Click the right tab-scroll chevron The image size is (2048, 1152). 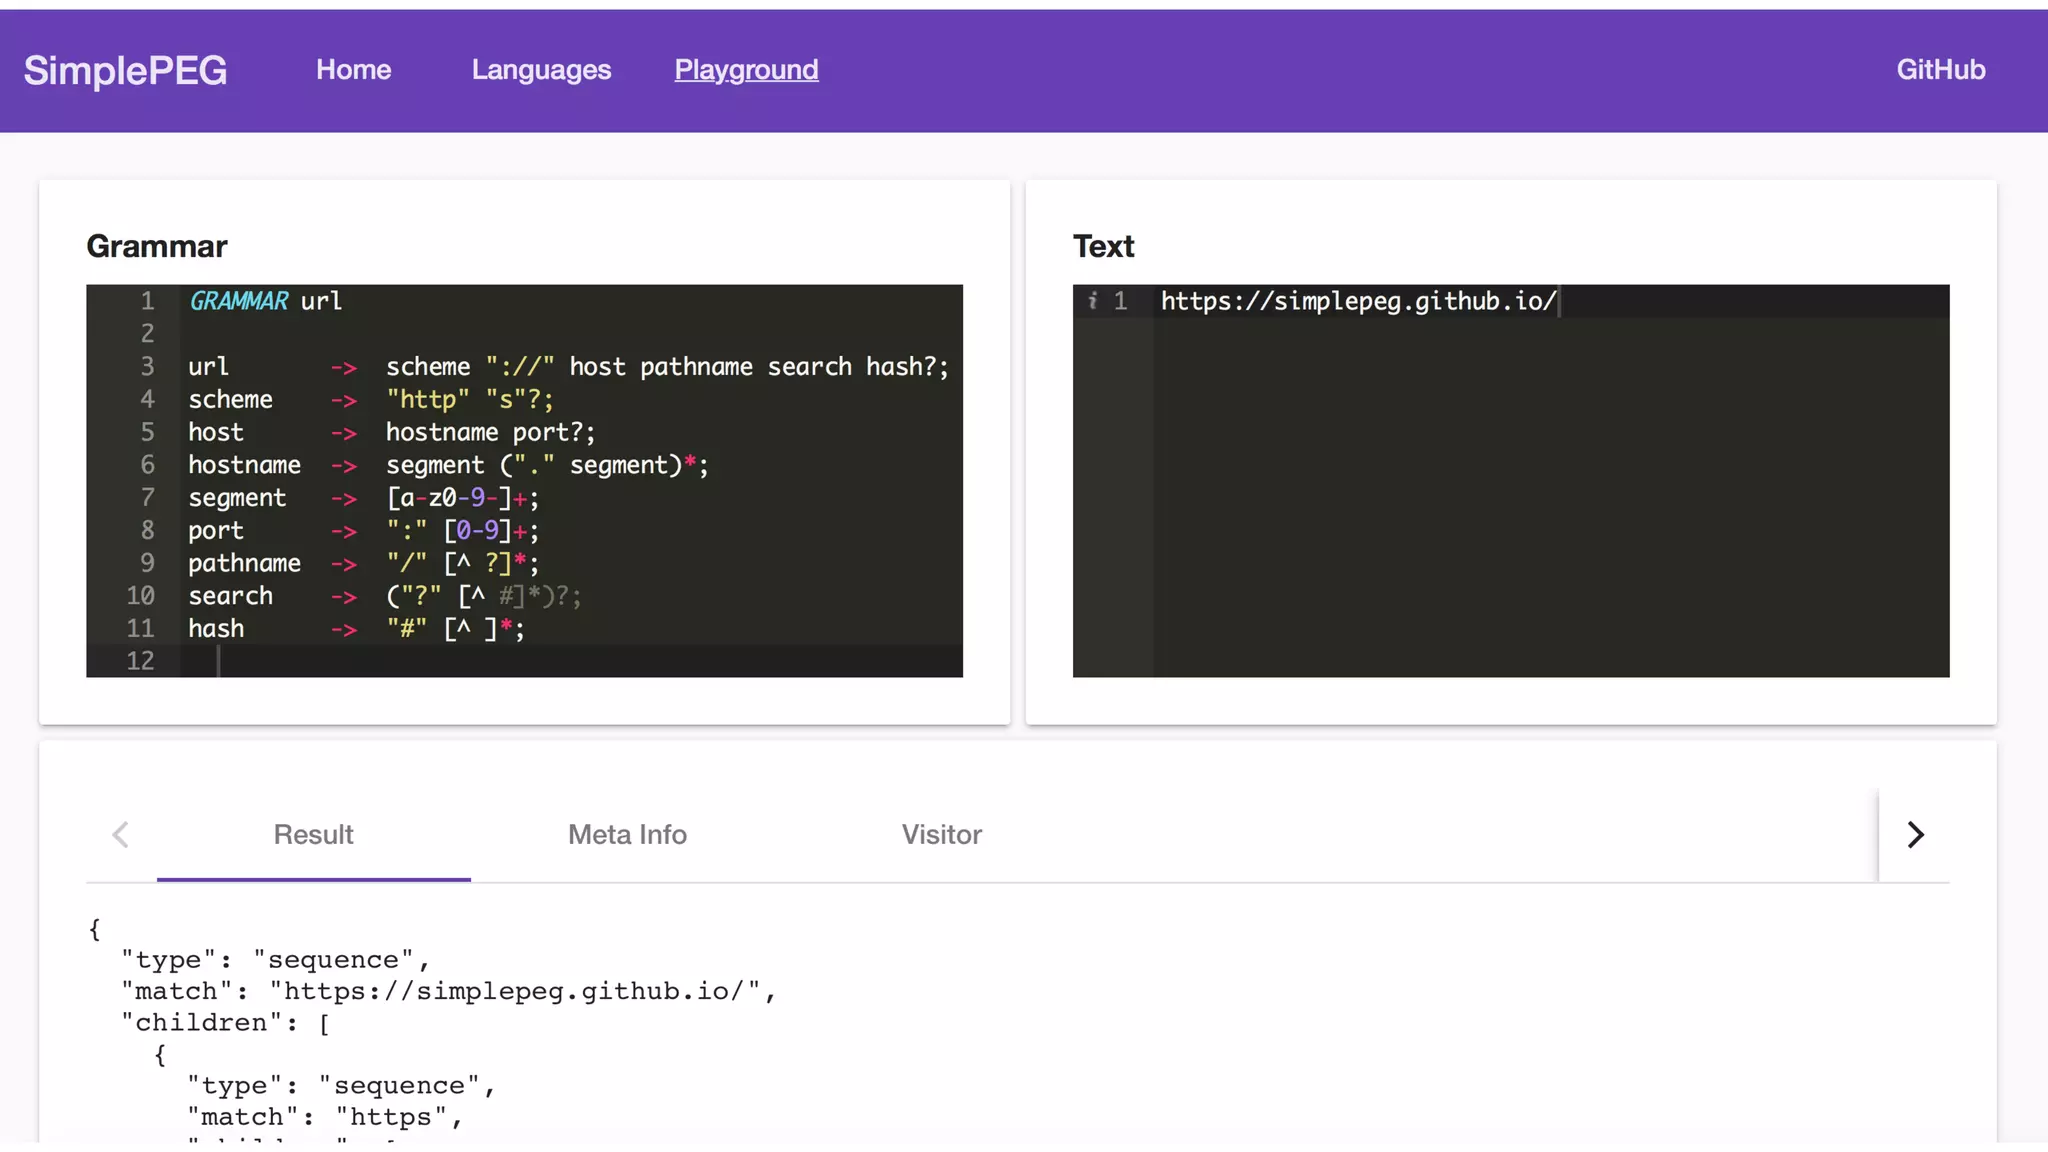coord(1915,835)
